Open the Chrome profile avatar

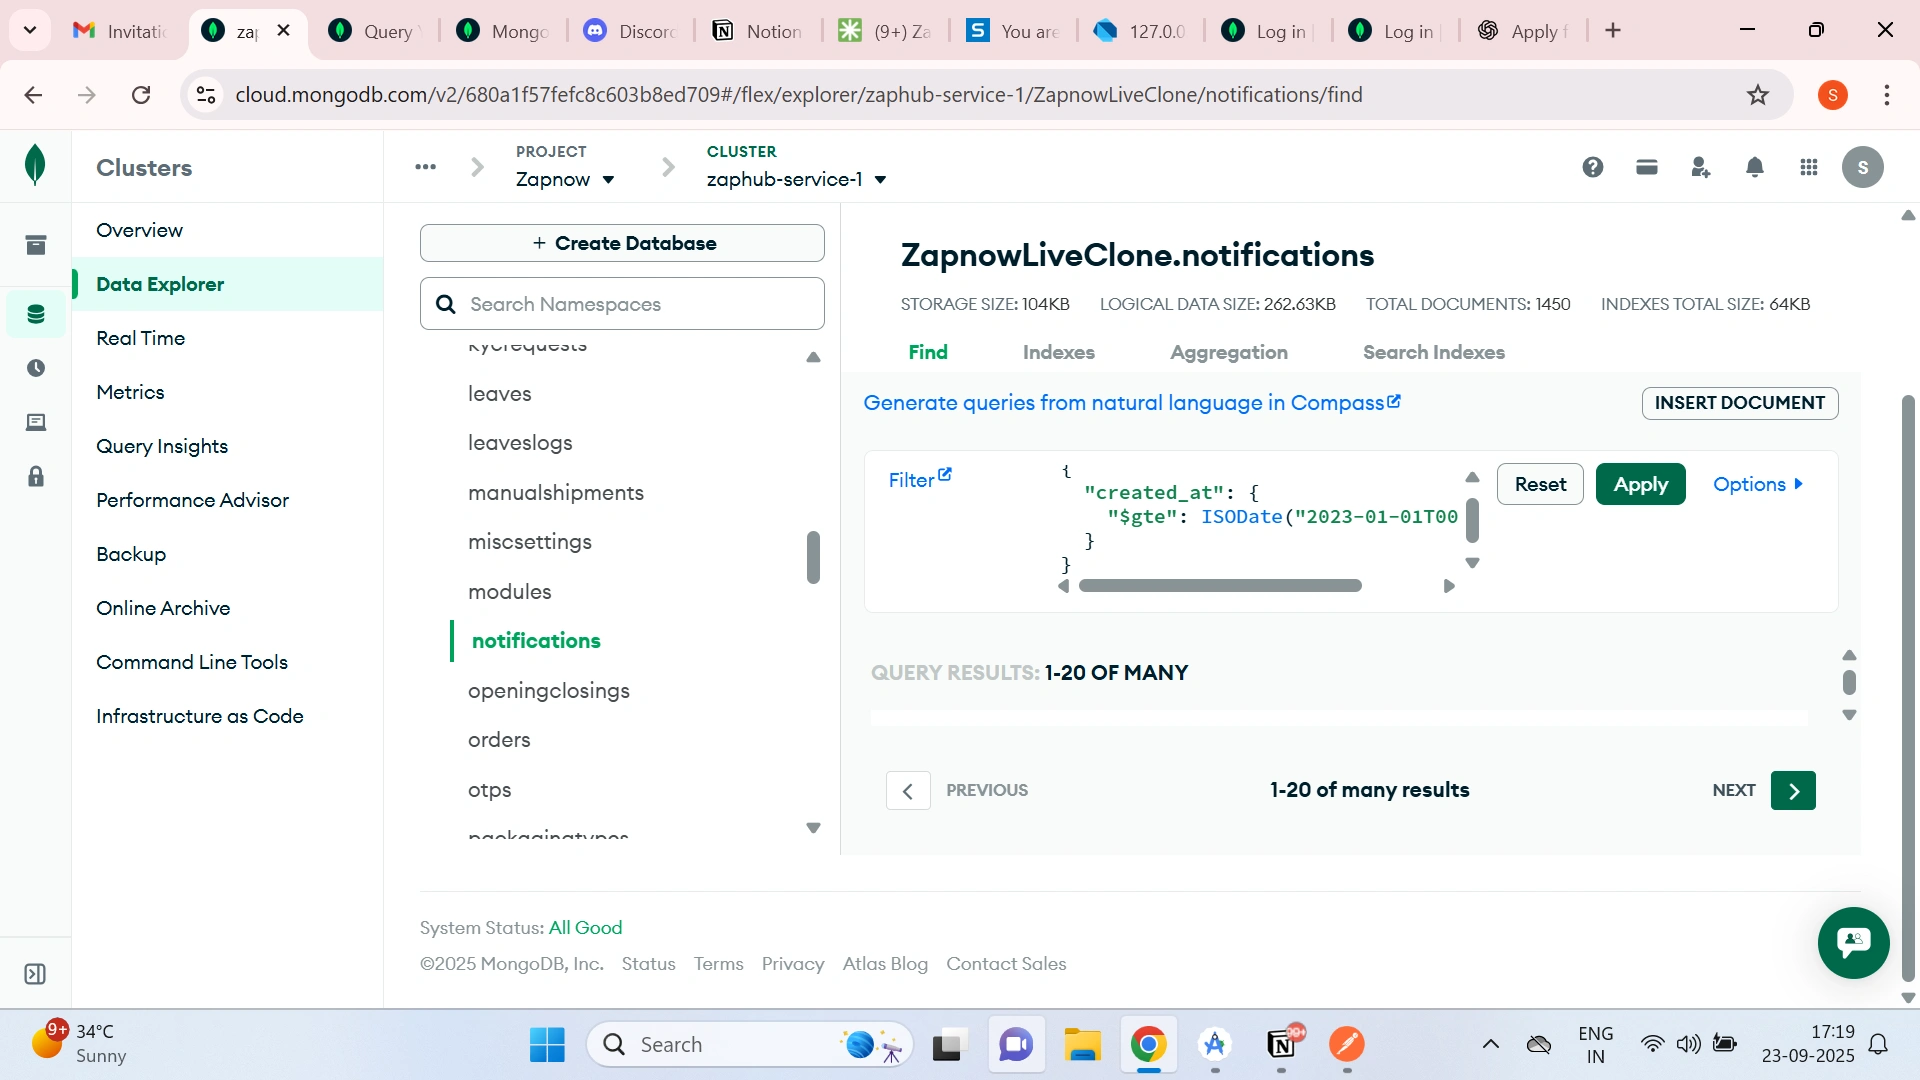pos(1833,95)
